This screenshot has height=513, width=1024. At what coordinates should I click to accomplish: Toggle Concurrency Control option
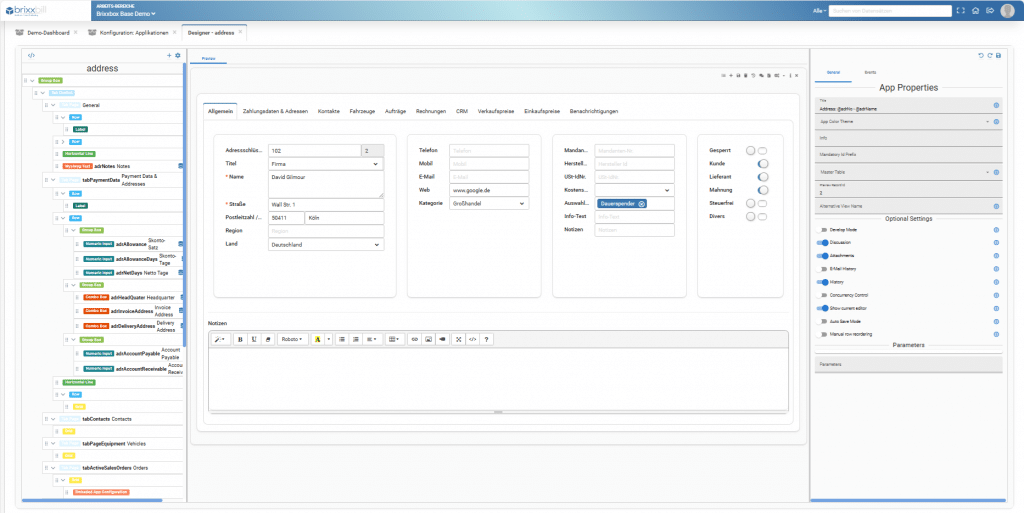coord(822,295)
